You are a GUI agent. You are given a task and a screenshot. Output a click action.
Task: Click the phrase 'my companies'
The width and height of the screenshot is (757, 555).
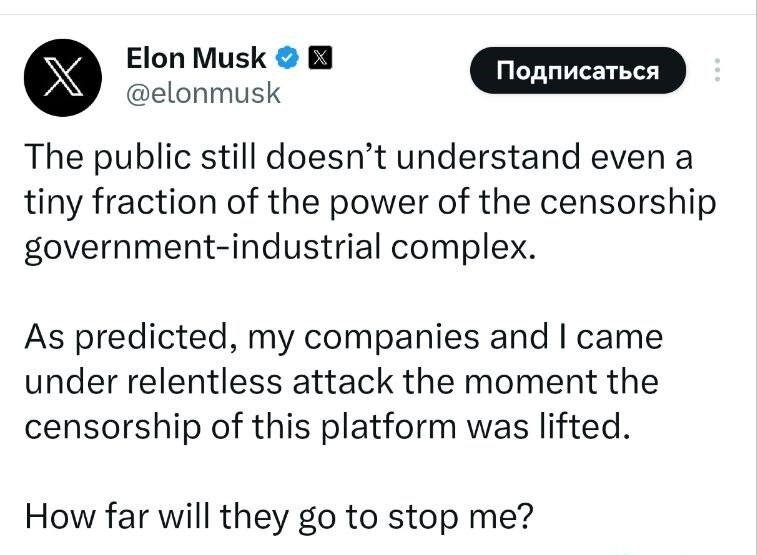point(364,338)
